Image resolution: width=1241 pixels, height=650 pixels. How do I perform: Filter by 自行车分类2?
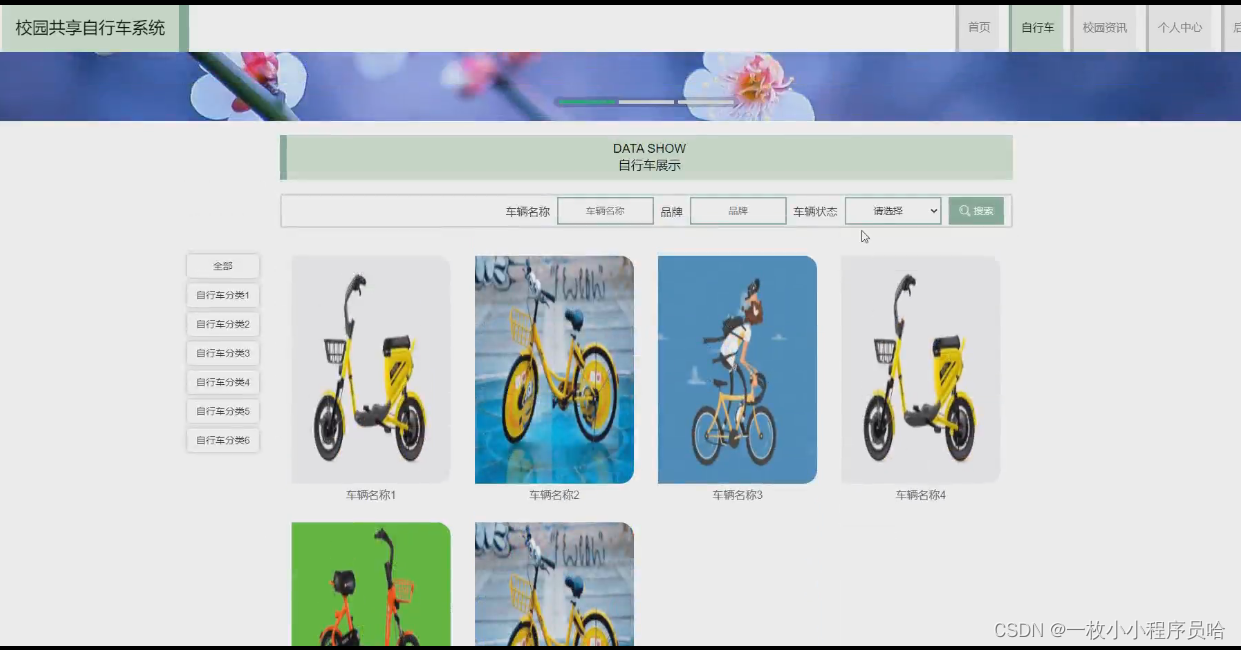click(223, 324)
